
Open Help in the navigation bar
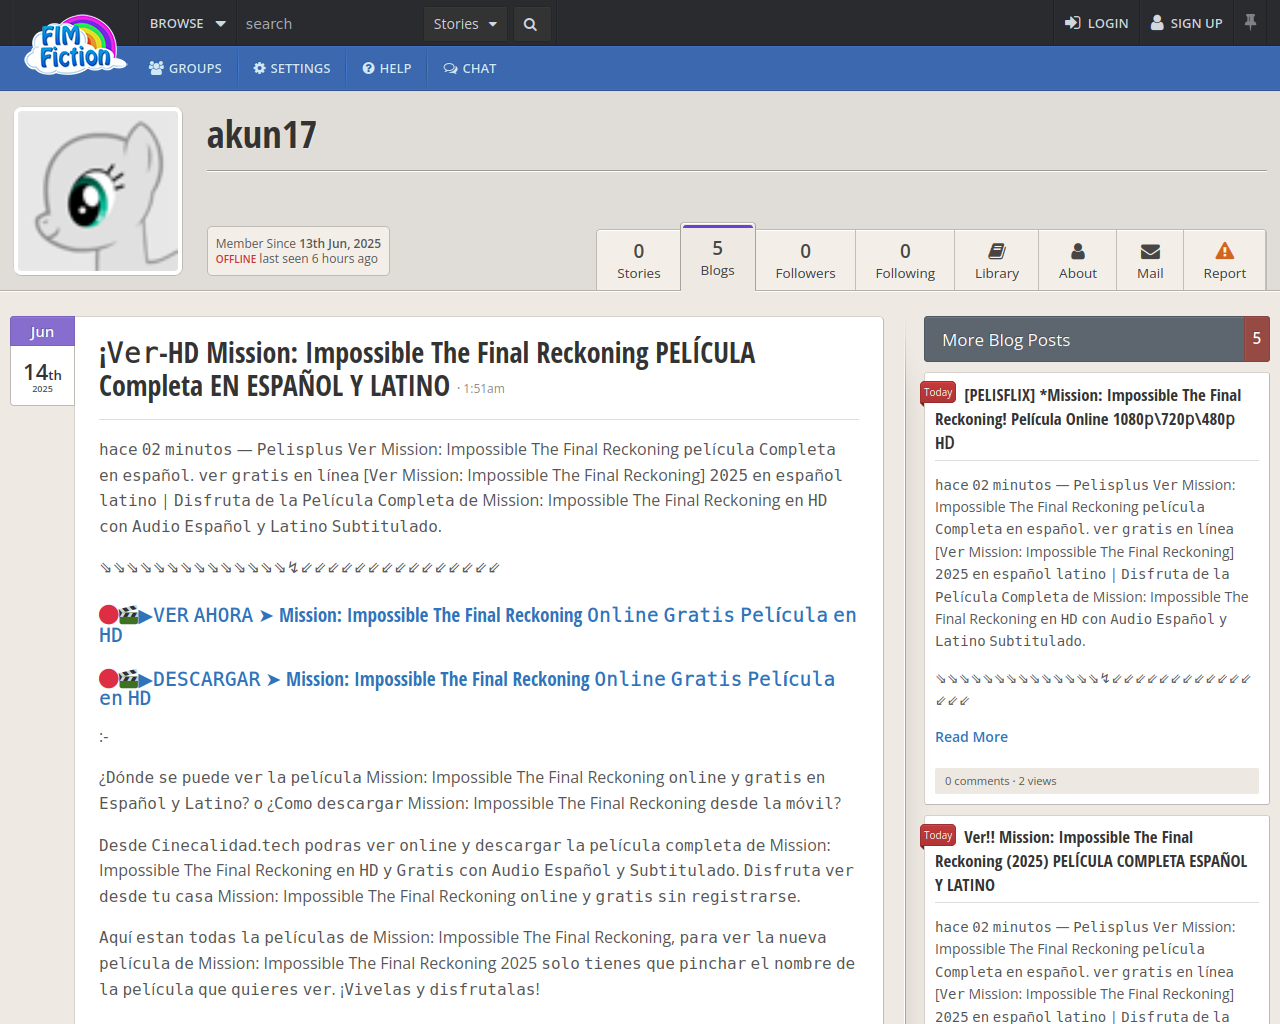387,68
